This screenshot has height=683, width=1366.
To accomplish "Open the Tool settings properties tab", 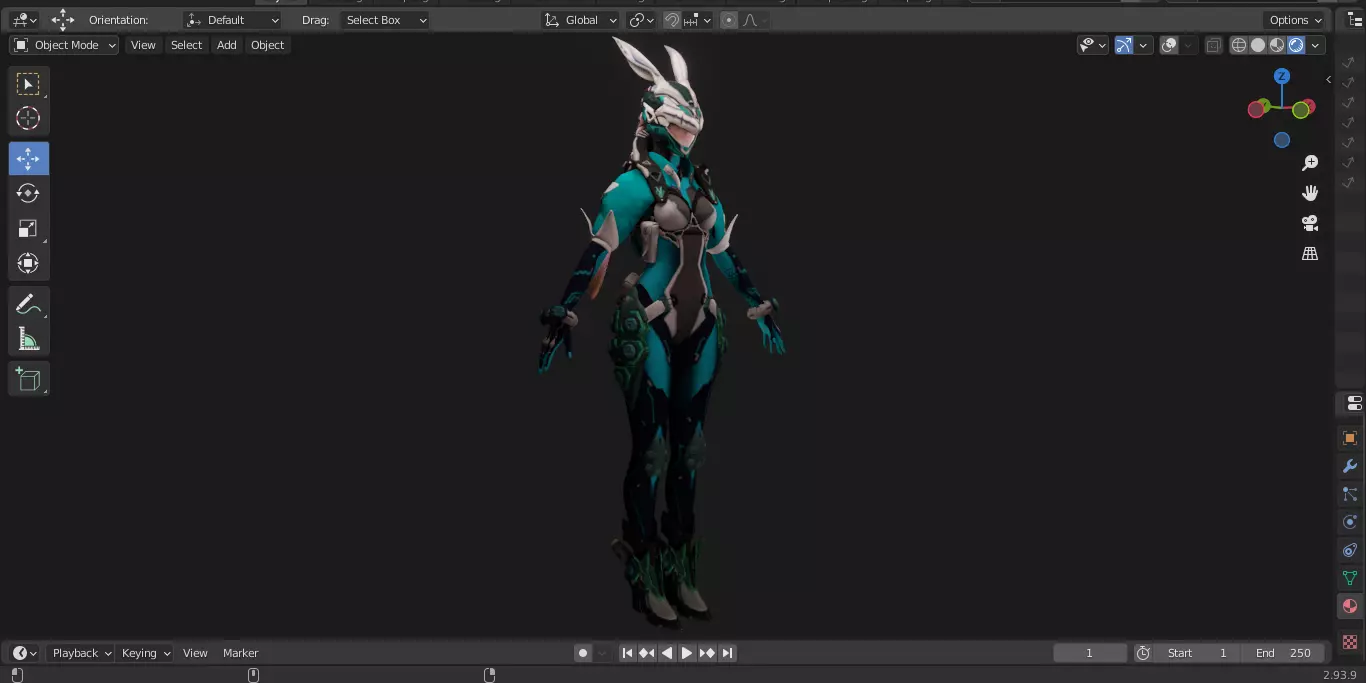I will [x=1353, y=403].
